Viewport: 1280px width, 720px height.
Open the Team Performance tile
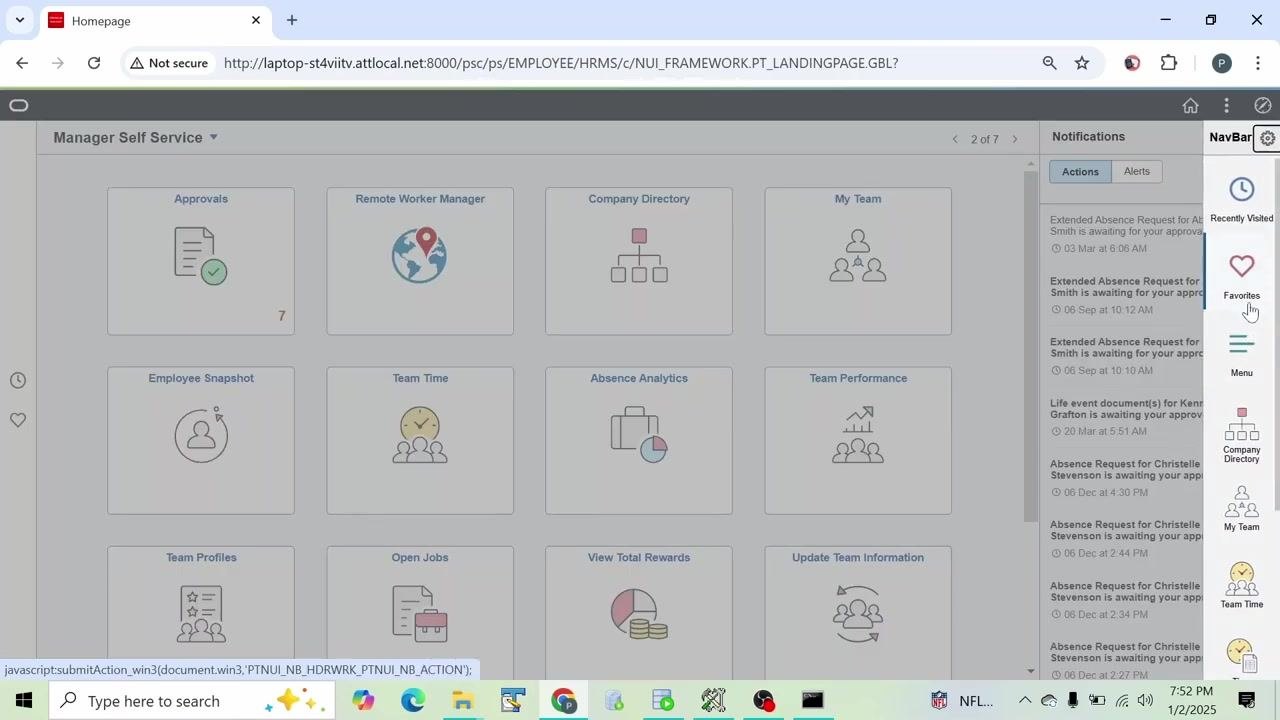[x=858, y=441]
